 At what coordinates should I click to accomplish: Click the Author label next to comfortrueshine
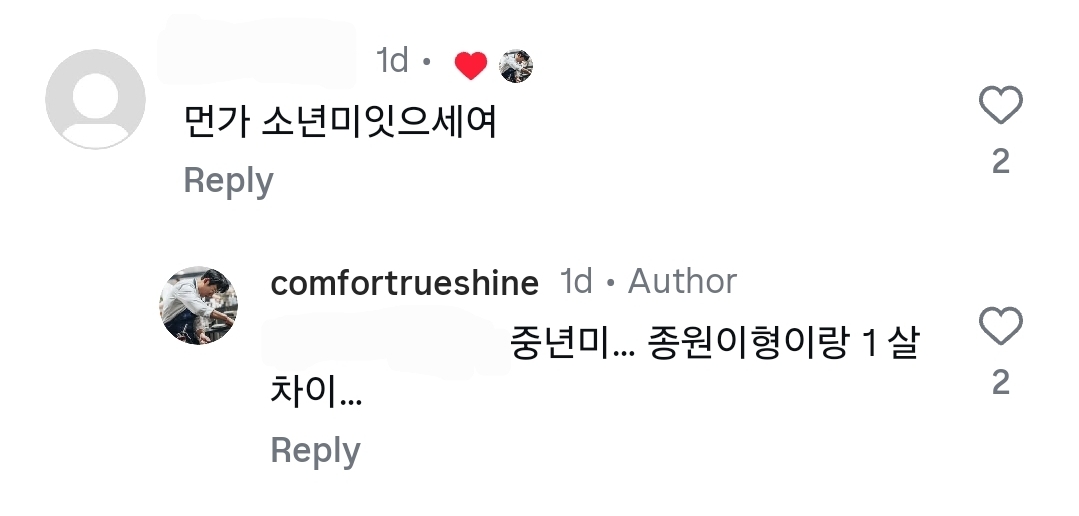[682, 282]
